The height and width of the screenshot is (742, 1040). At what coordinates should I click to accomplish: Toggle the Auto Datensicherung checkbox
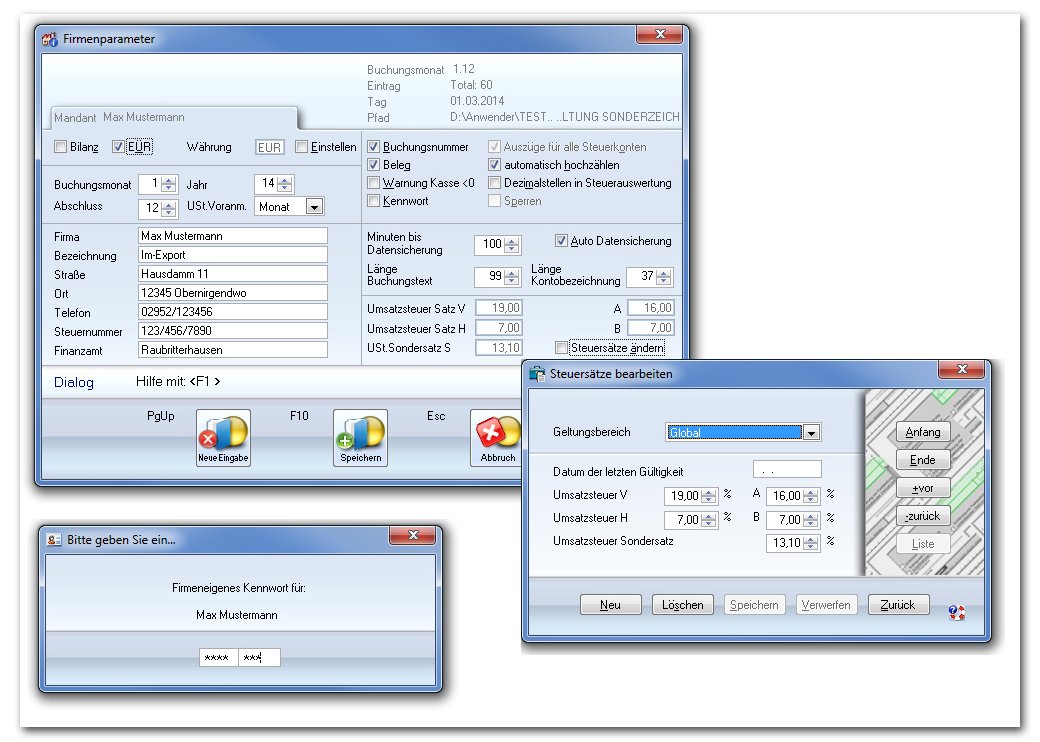point(561,241)
